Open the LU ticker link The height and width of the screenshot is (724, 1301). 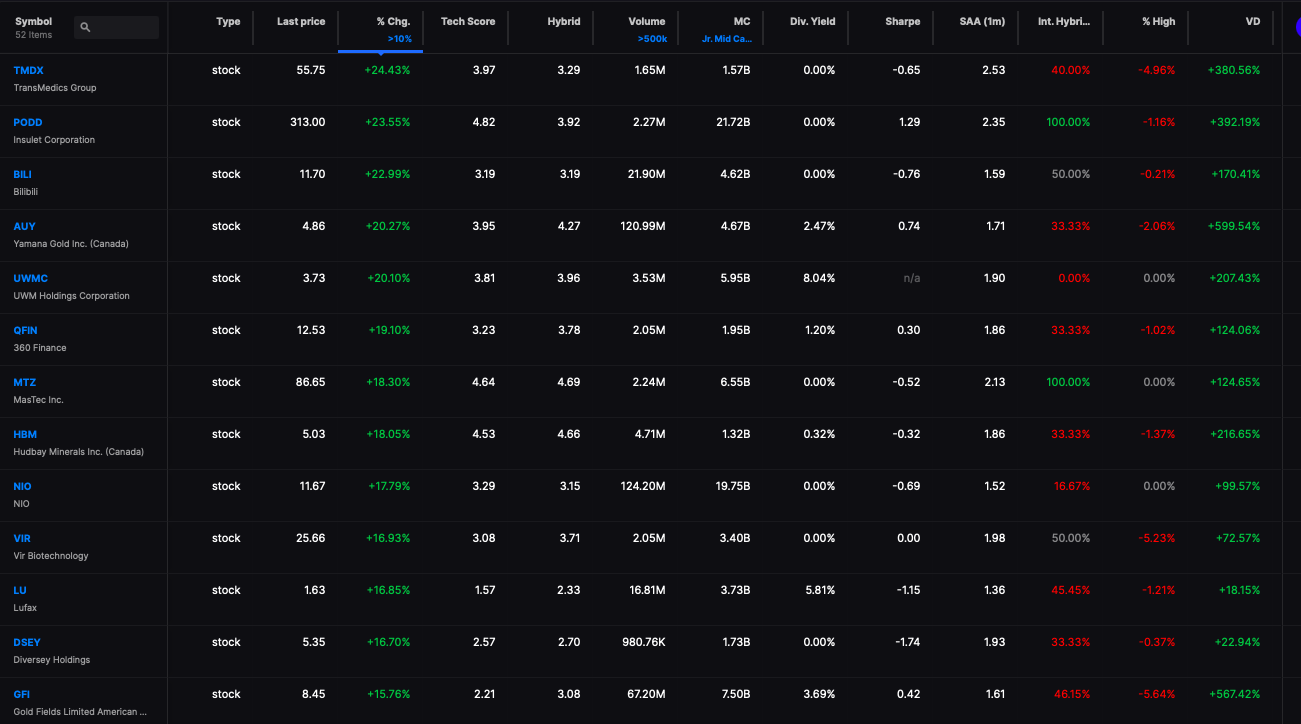pos(19,590)
